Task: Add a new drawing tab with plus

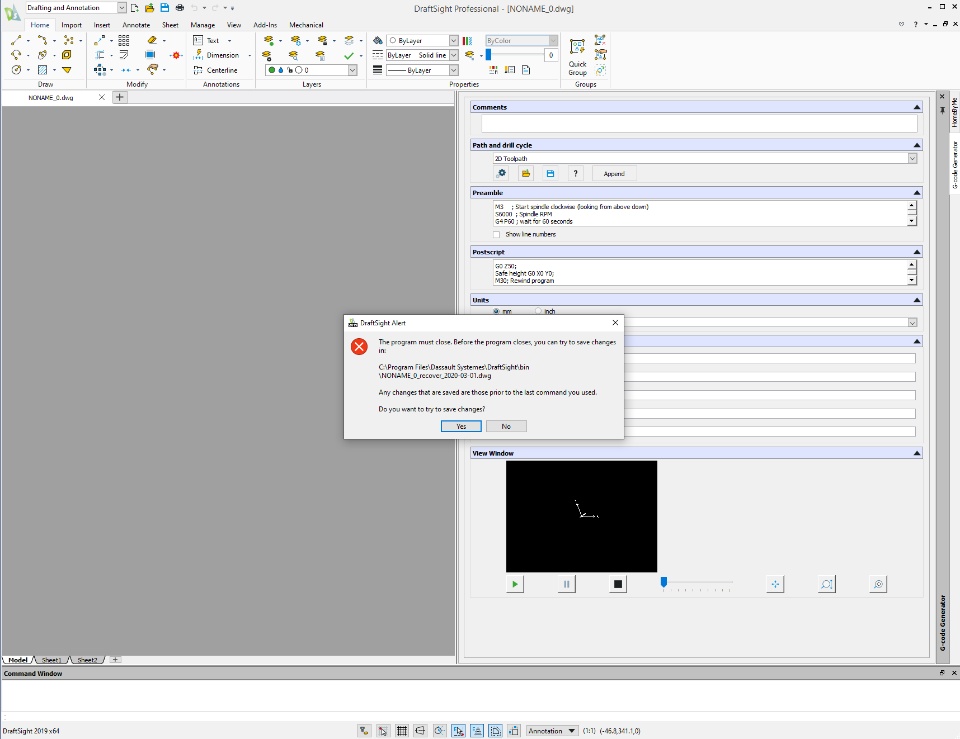Action: coord(119,97)
